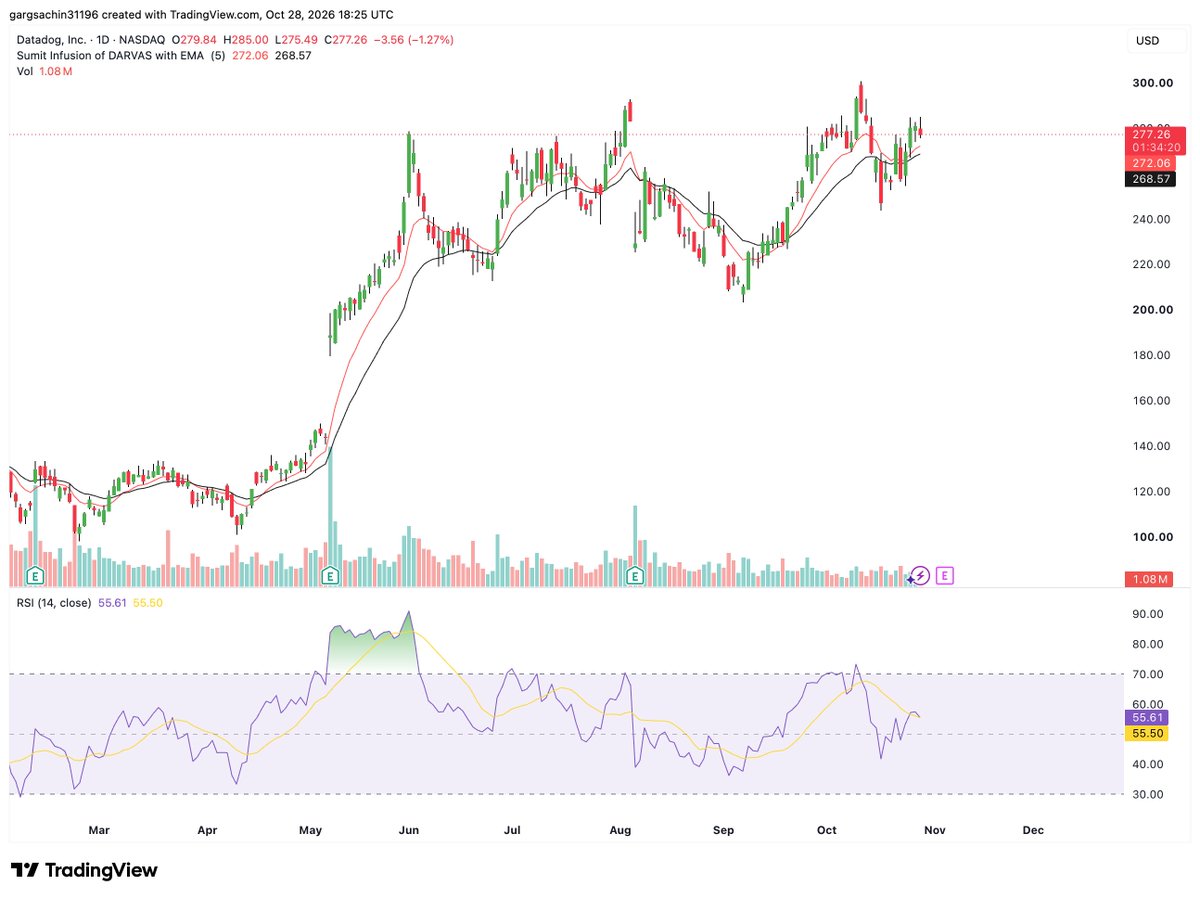
Task: Click the red 277.26 current price label
Action: click(1155, 133)
